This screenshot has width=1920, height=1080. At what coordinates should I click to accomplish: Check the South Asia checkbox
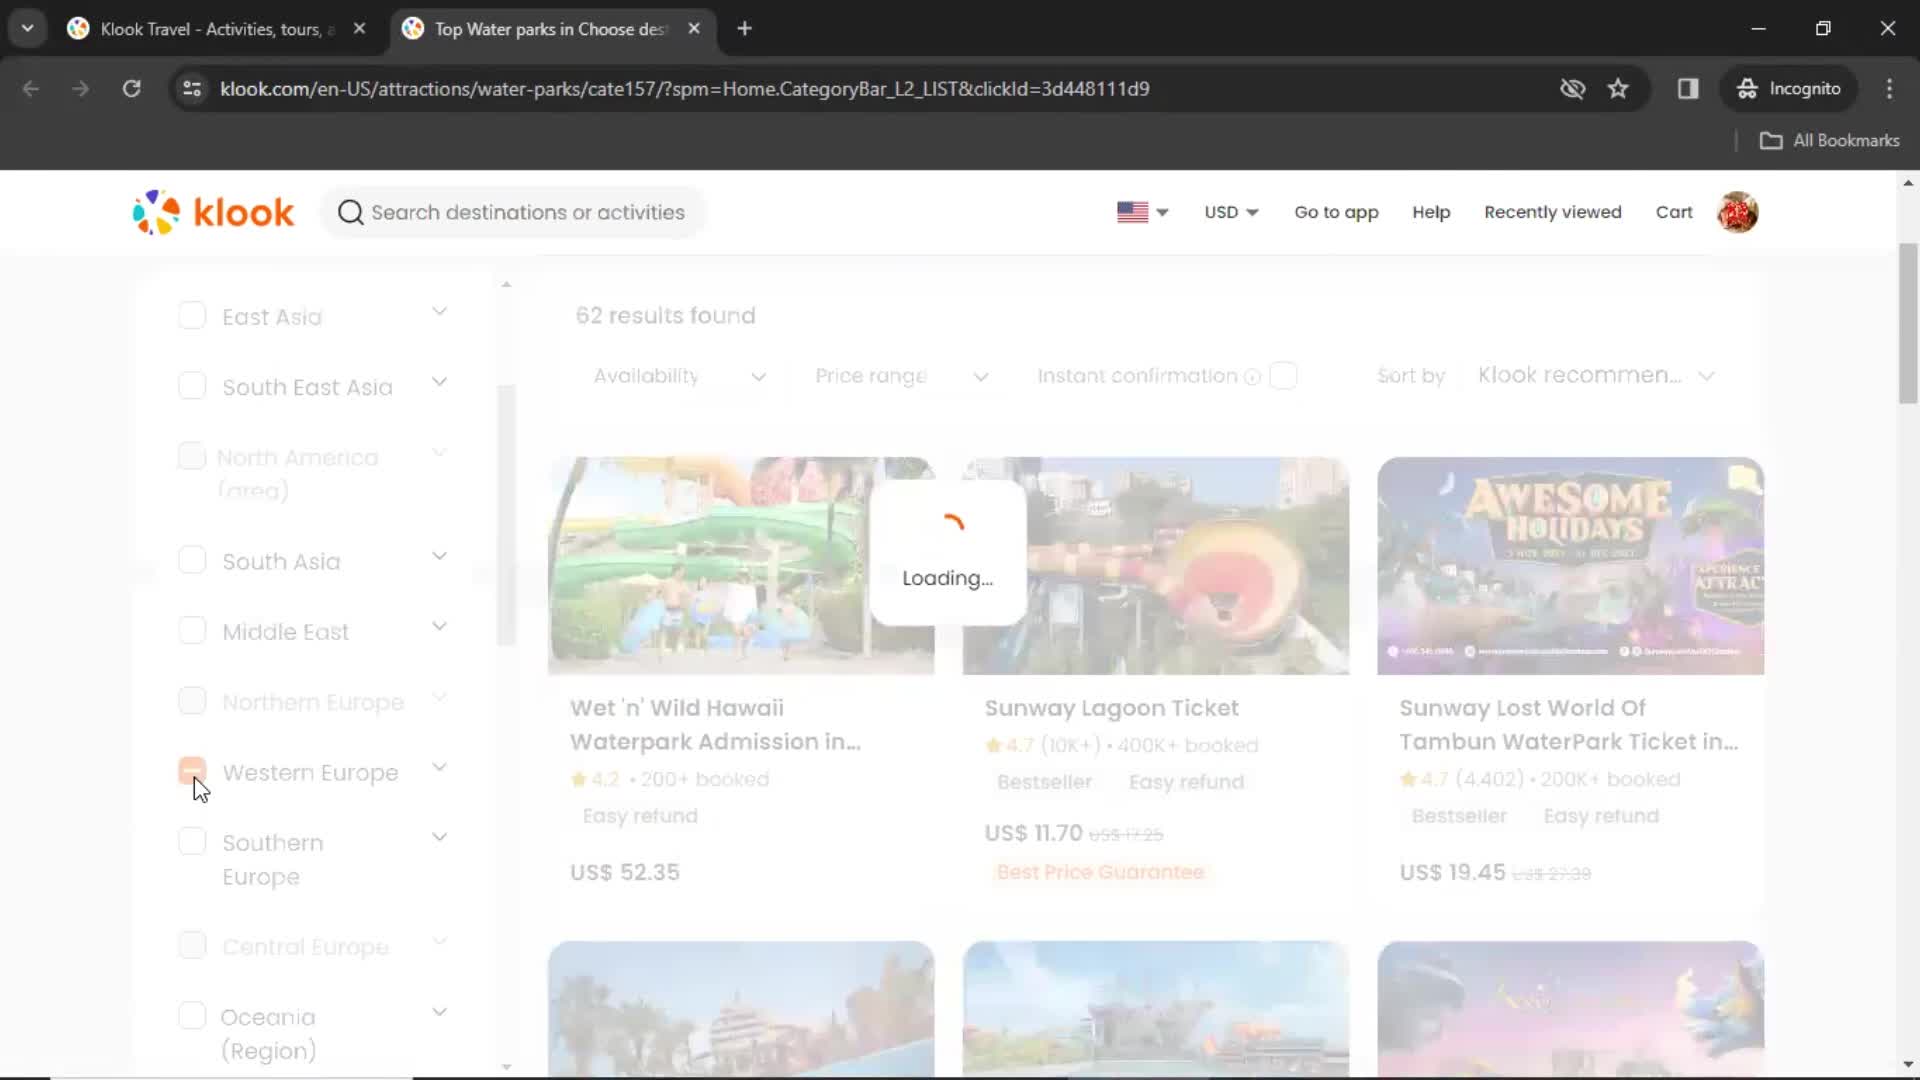pyautogui.click(x=192, y=559)
